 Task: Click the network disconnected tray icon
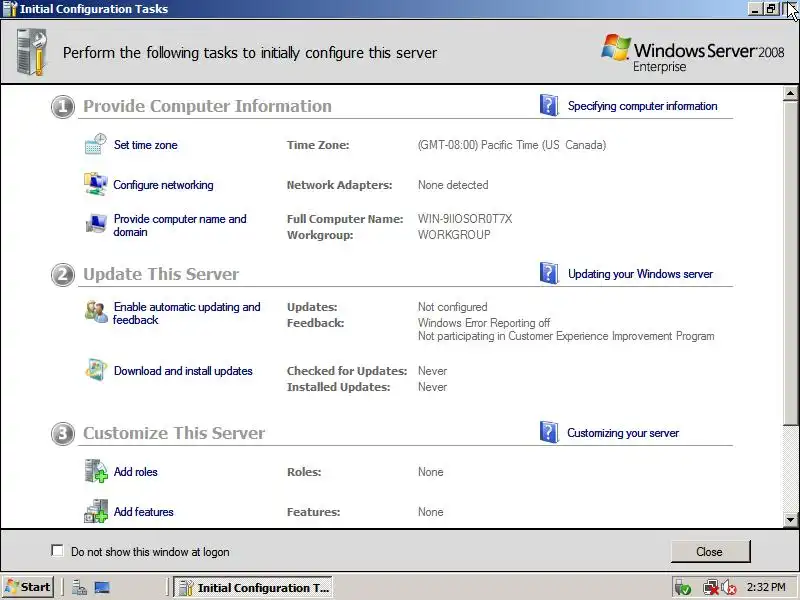(710, 588)
